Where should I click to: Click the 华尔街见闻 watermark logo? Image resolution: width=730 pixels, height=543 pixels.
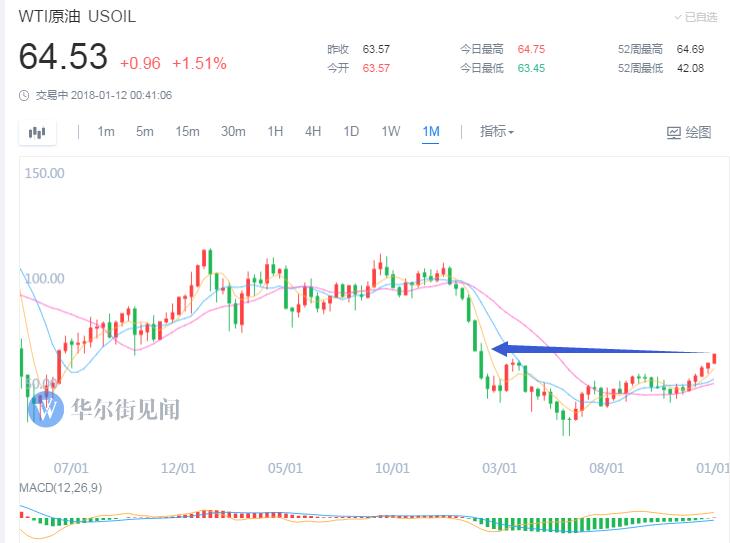pyautogui.click(x=46, y=408)
